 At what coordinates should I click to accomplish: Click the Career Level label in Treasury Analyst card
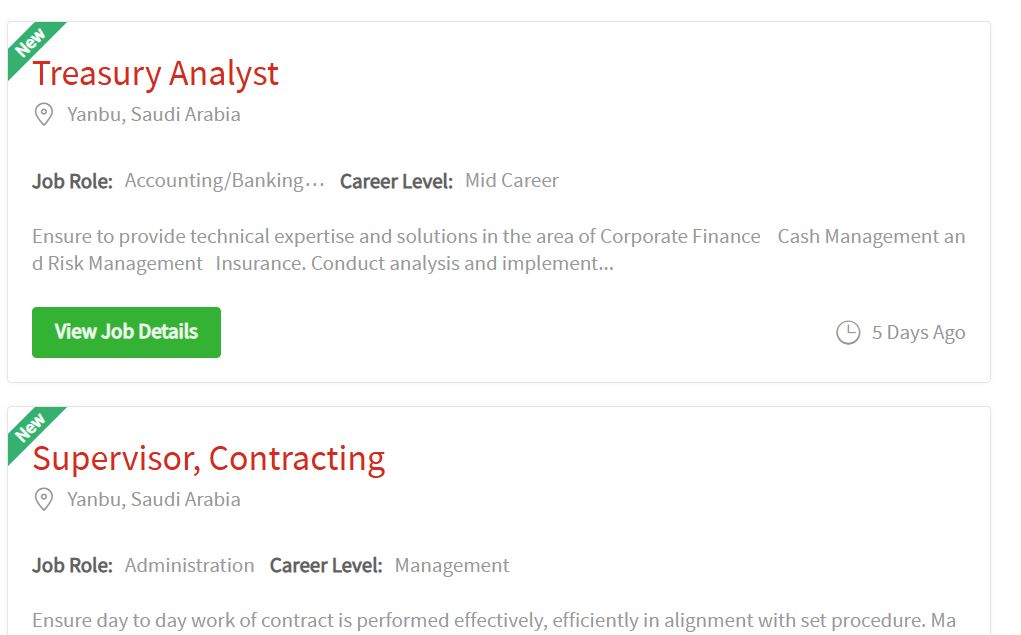397,181
